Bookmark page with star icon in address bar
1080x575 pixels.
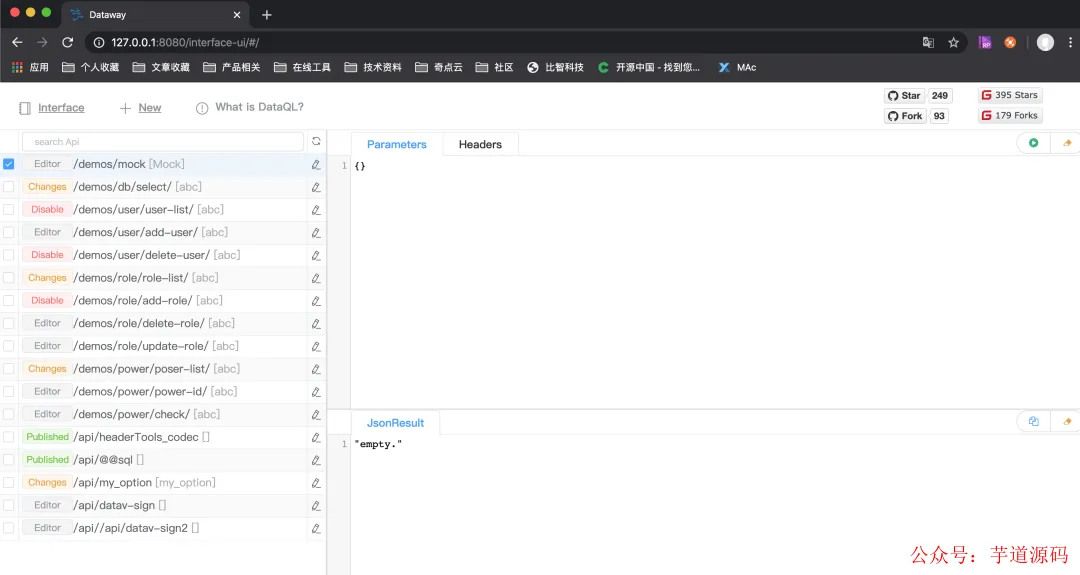953,43
